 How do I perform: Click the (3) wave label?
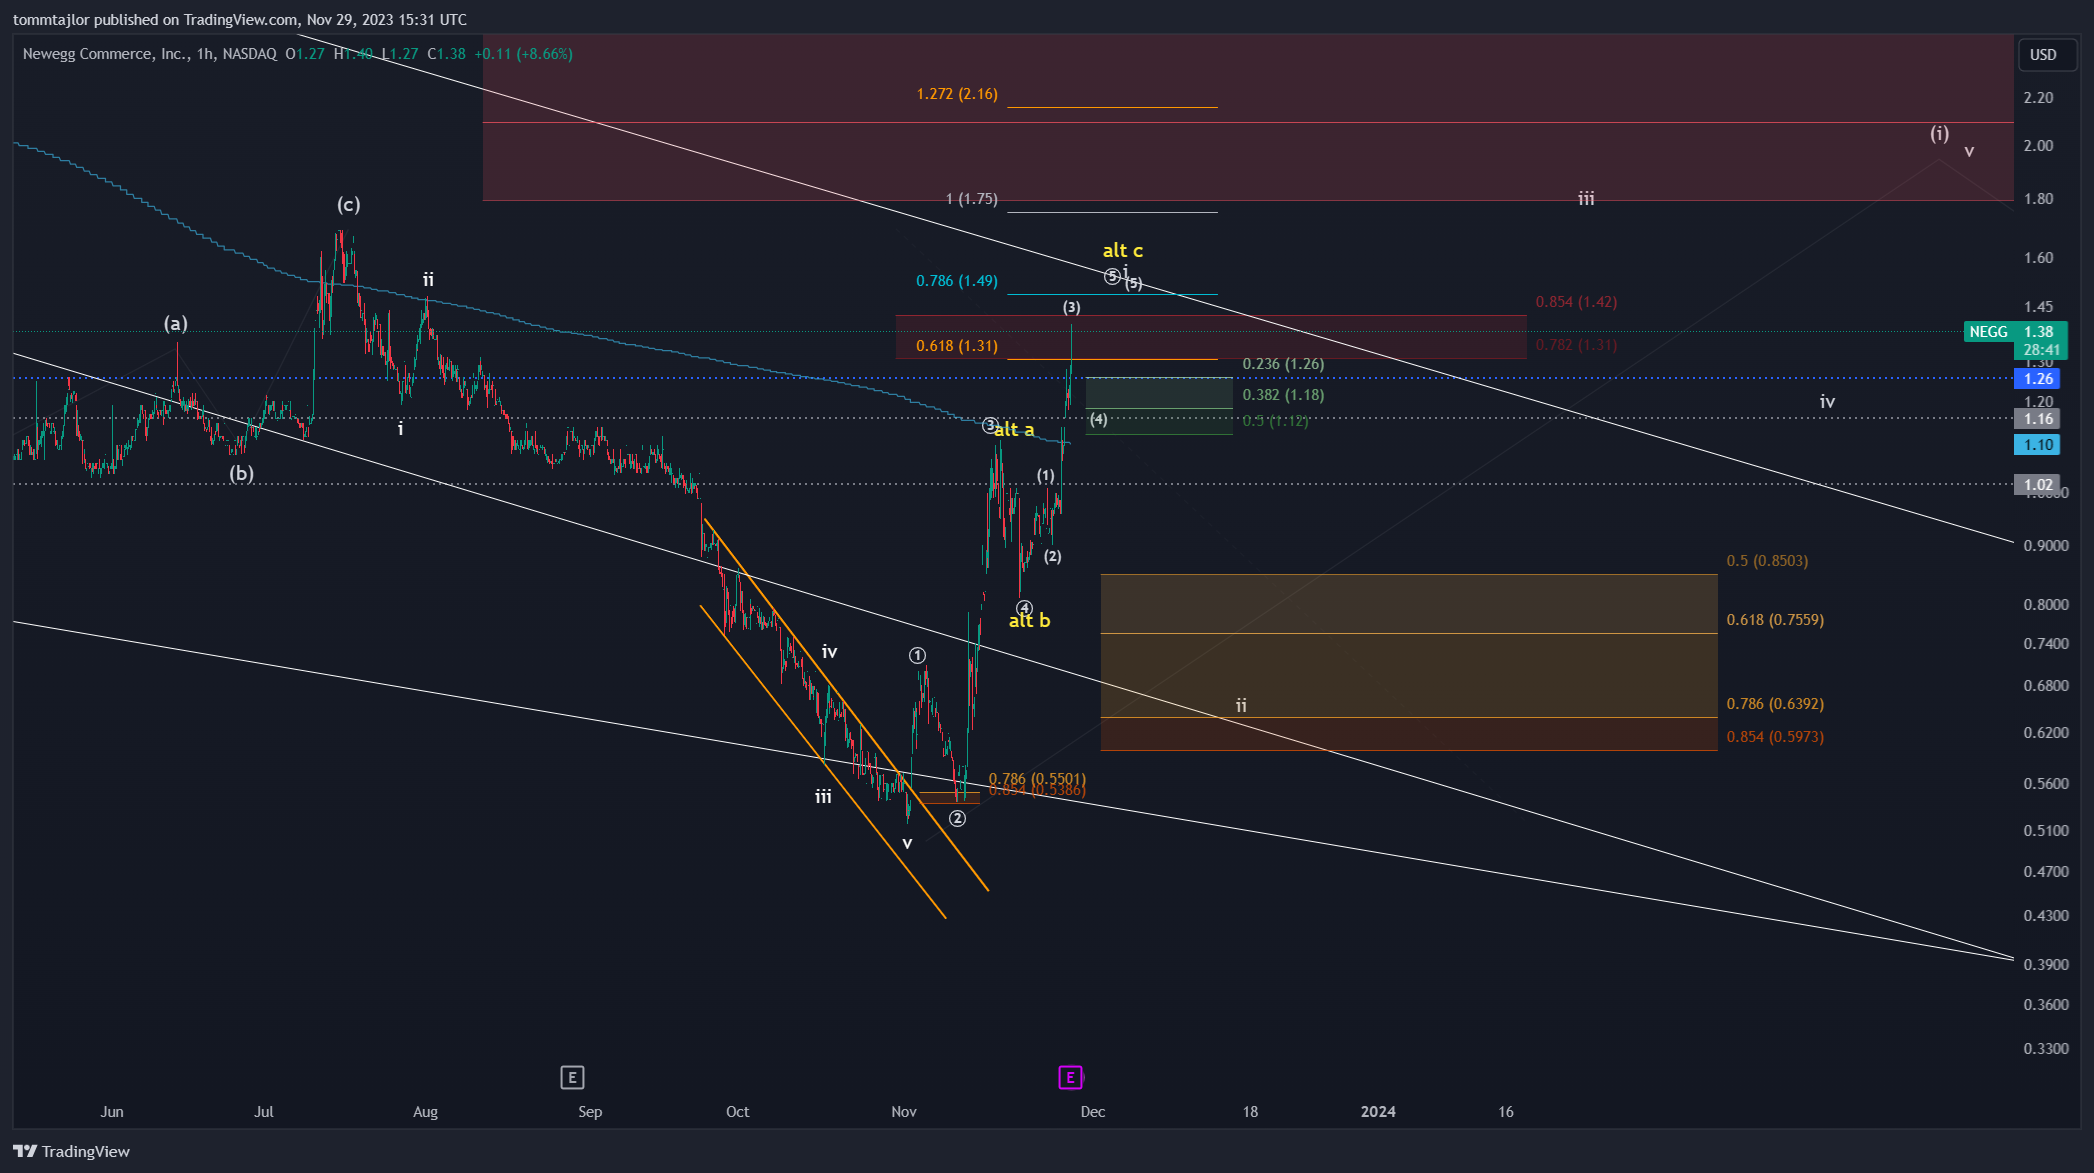(x=1071, y=307)
